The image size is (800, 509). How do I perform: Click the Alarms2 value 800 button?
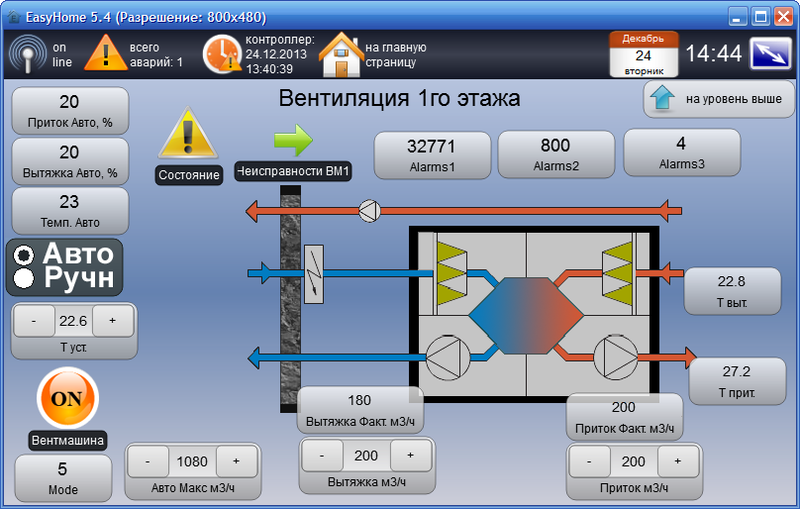tap(555, 155)
